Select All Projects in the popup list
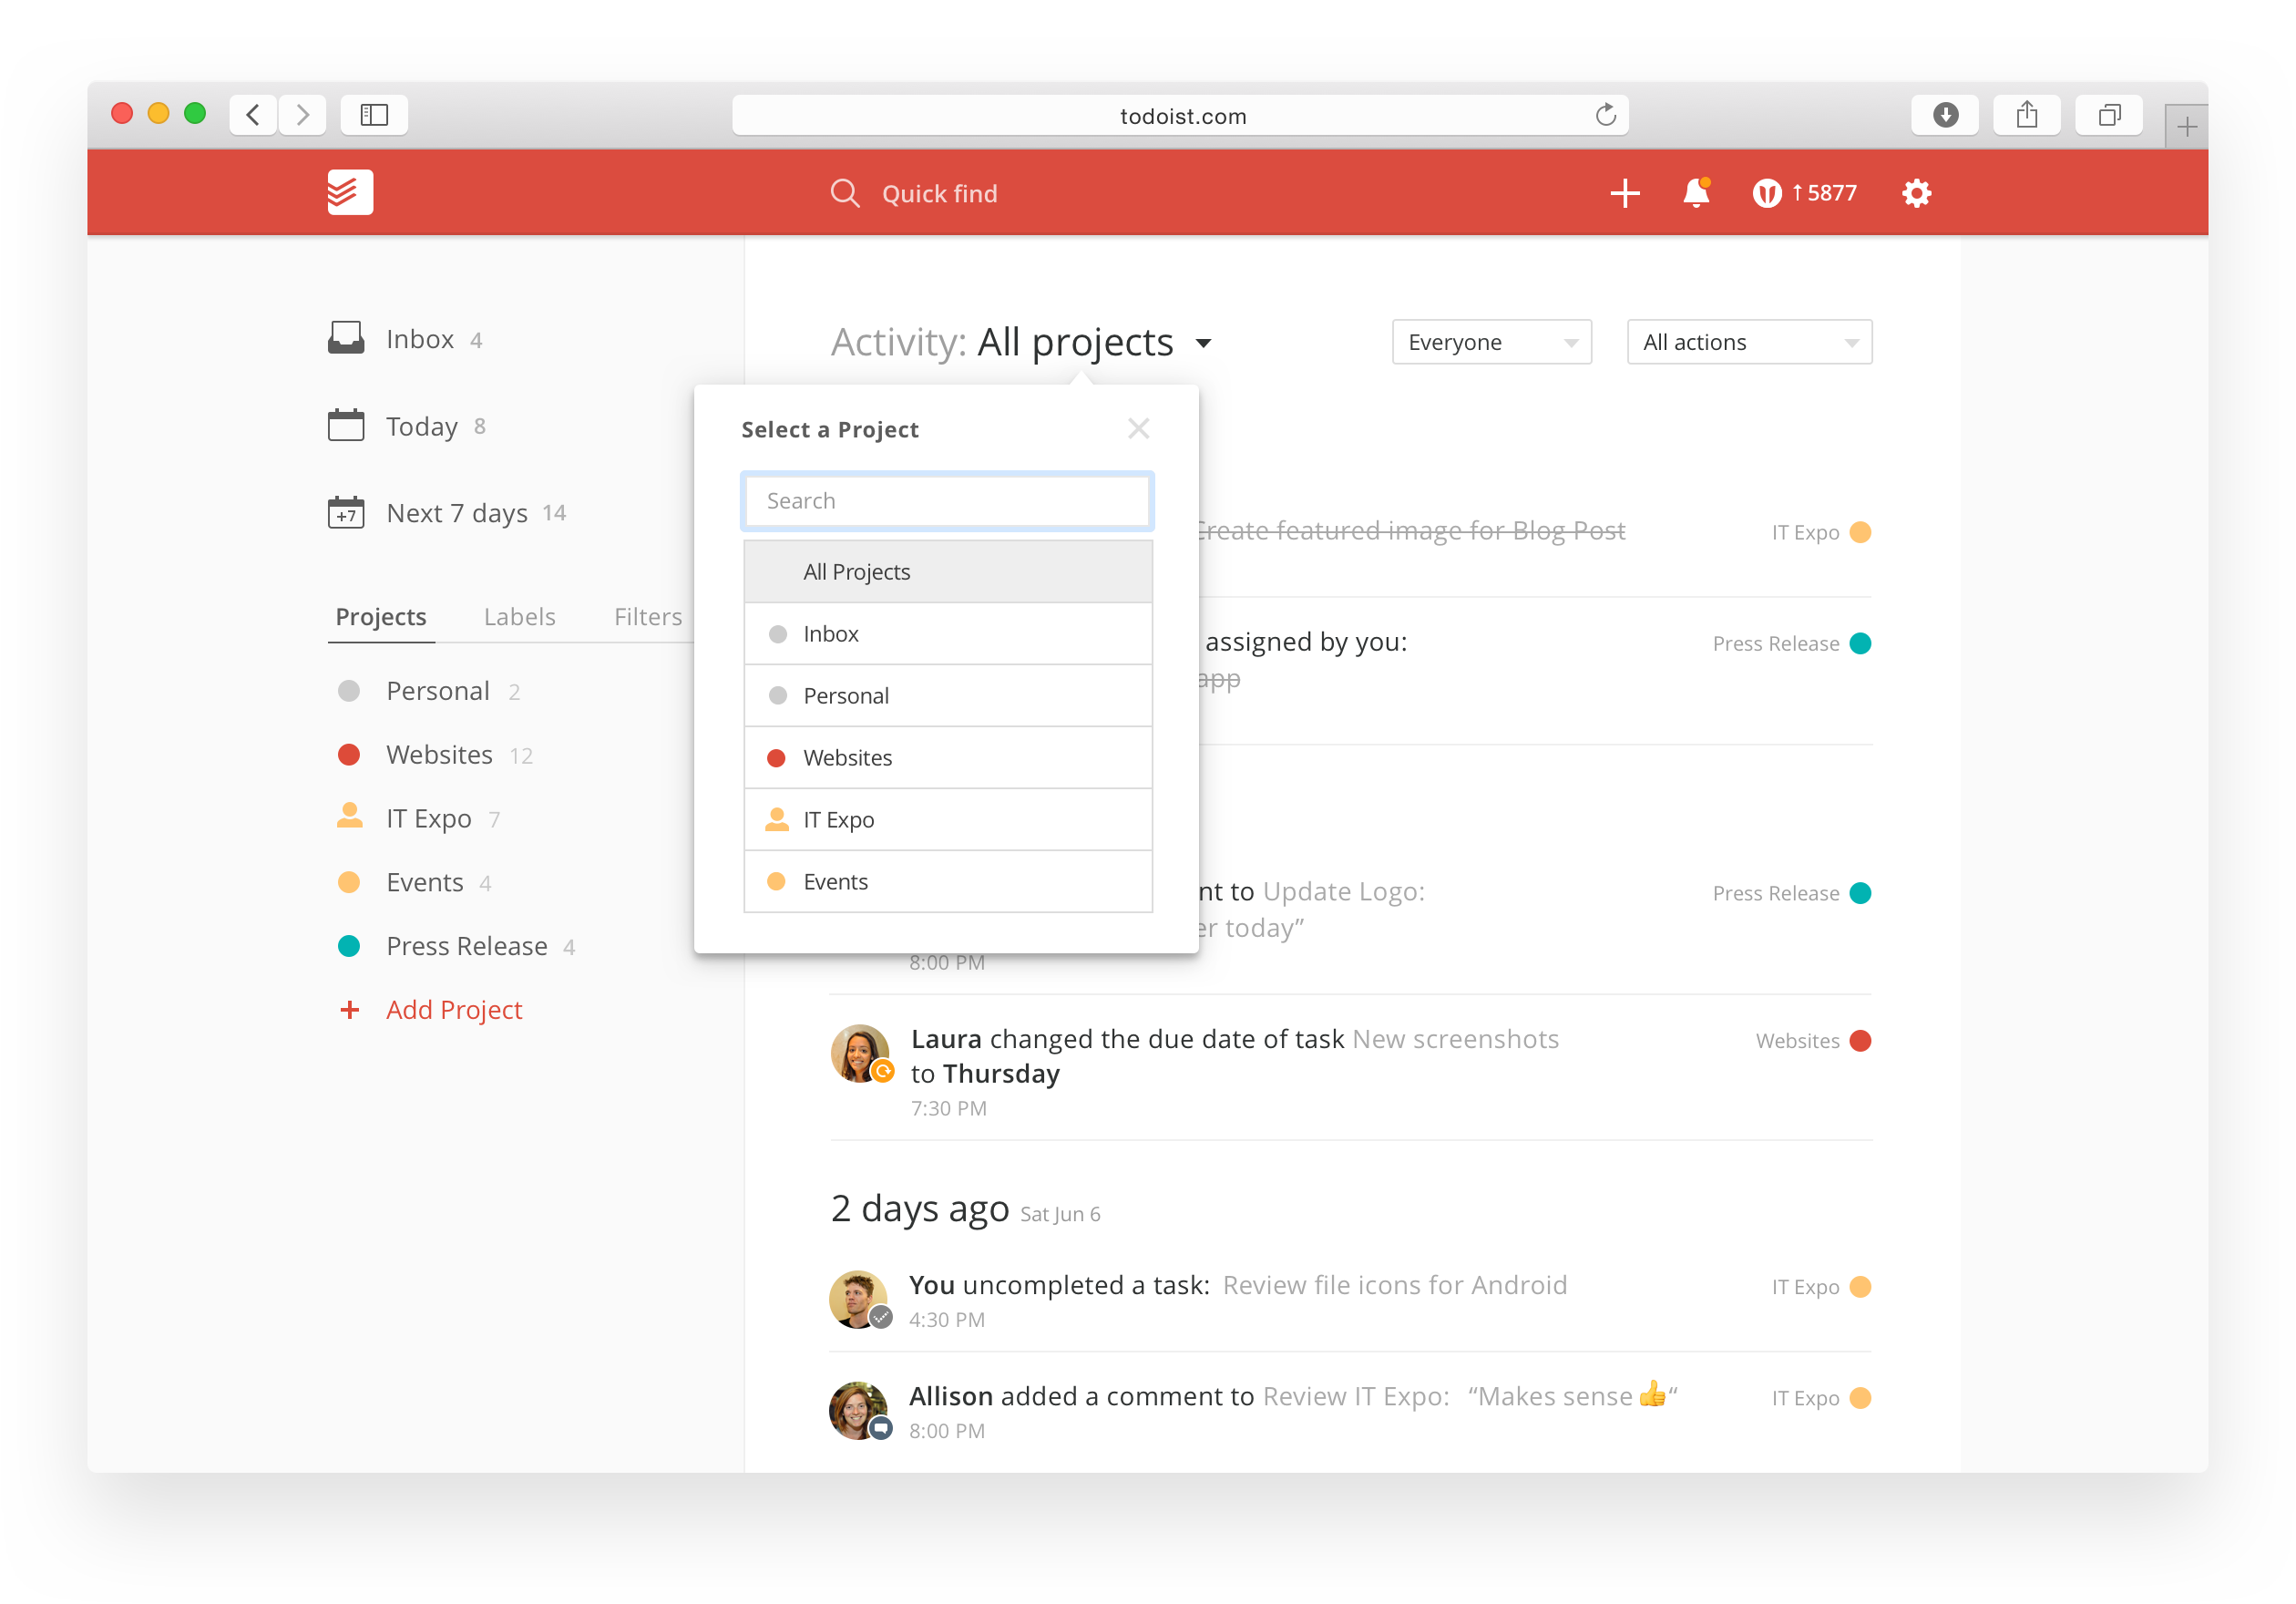 tap(948, 572)
